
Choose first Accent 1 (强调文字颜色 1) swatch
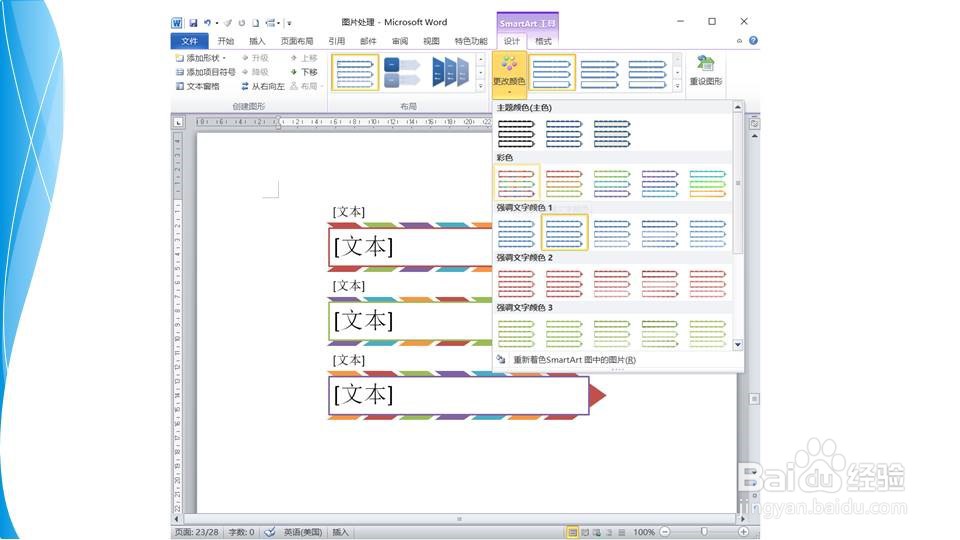point(516,233)
